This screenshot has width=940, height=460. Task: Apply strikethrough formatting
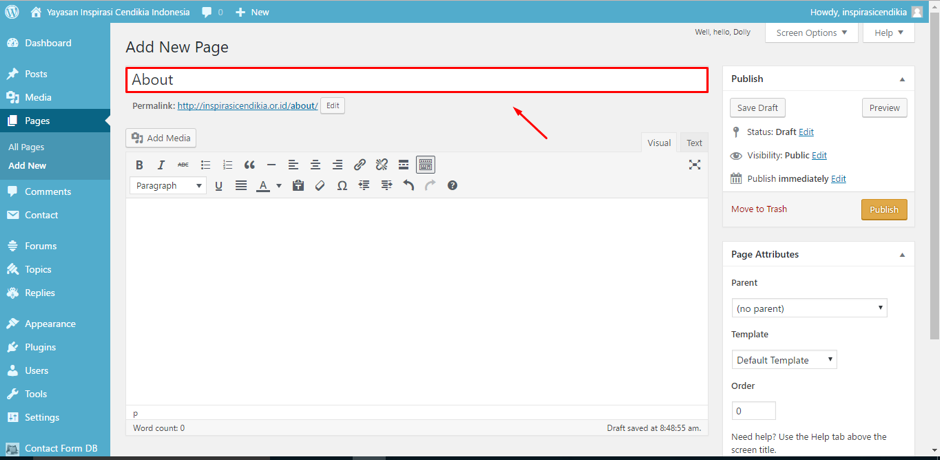tap(183, 165)
